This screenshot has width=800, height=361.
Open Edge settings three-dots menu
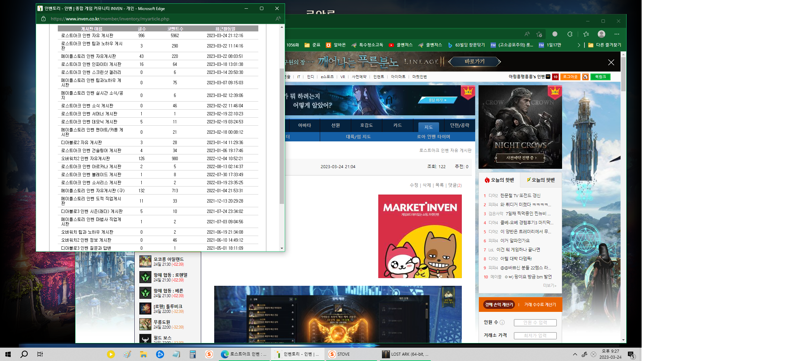[616, 34]
